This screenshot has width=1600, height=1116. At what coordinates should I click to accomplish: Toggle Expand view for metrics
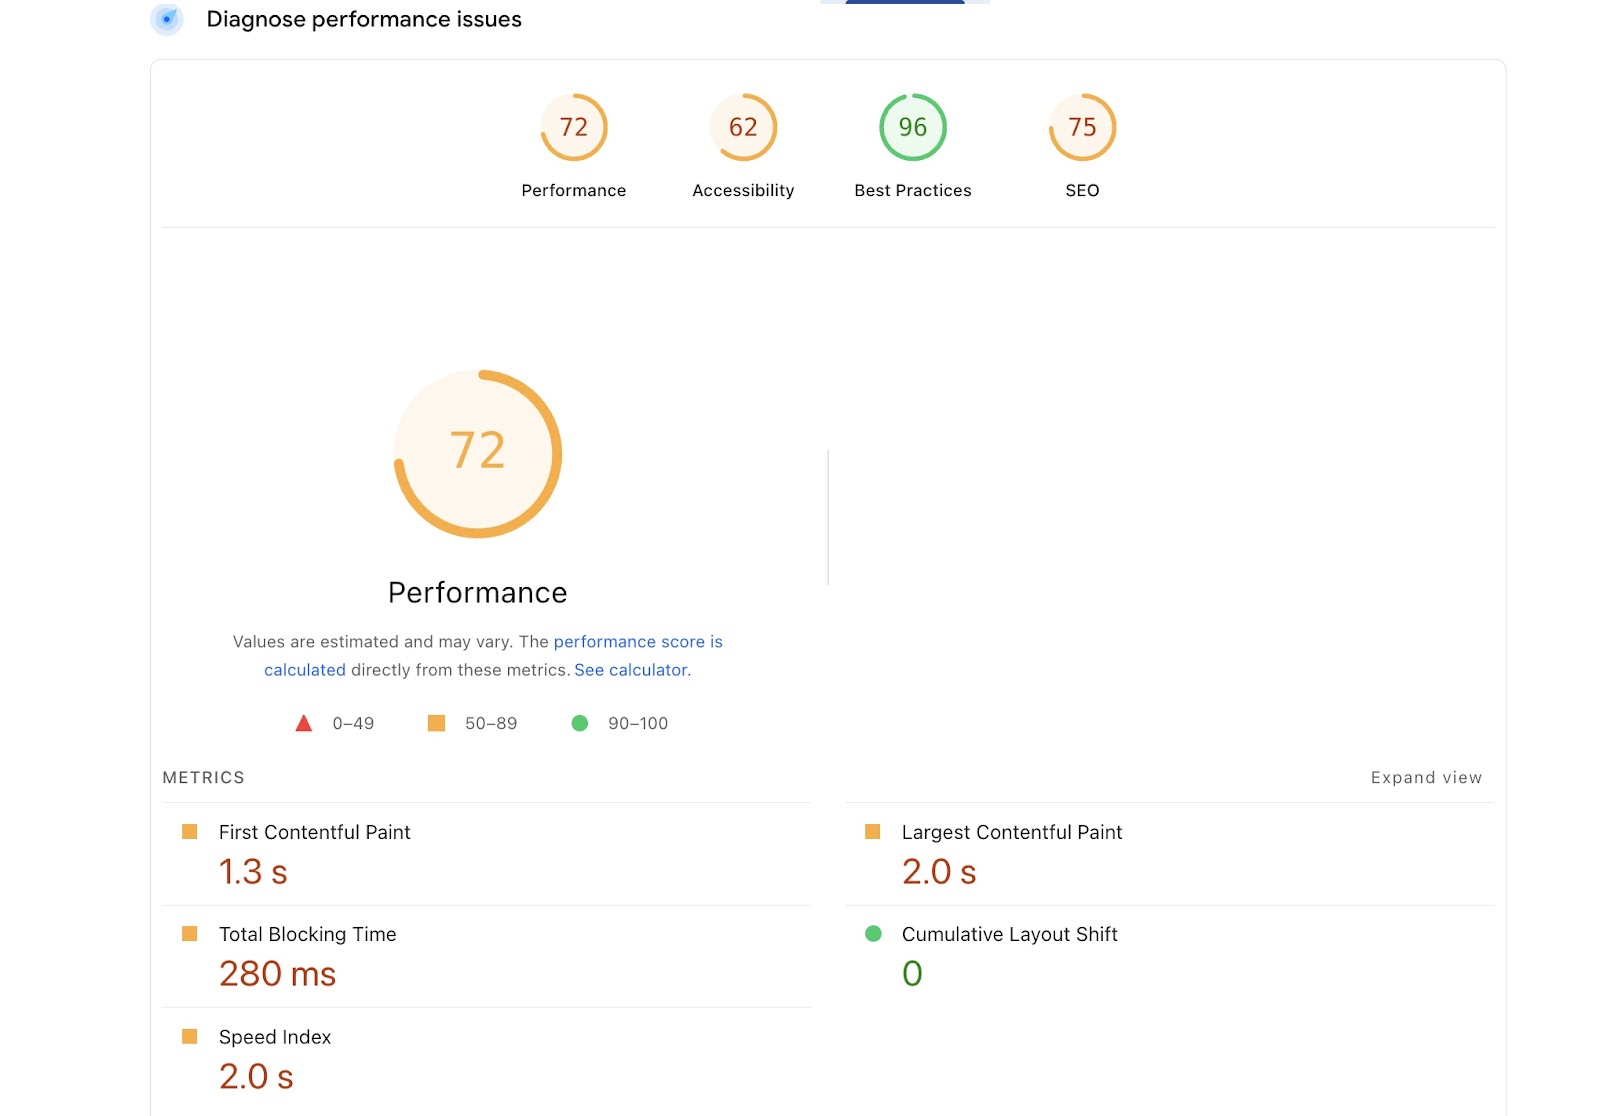1425,777
